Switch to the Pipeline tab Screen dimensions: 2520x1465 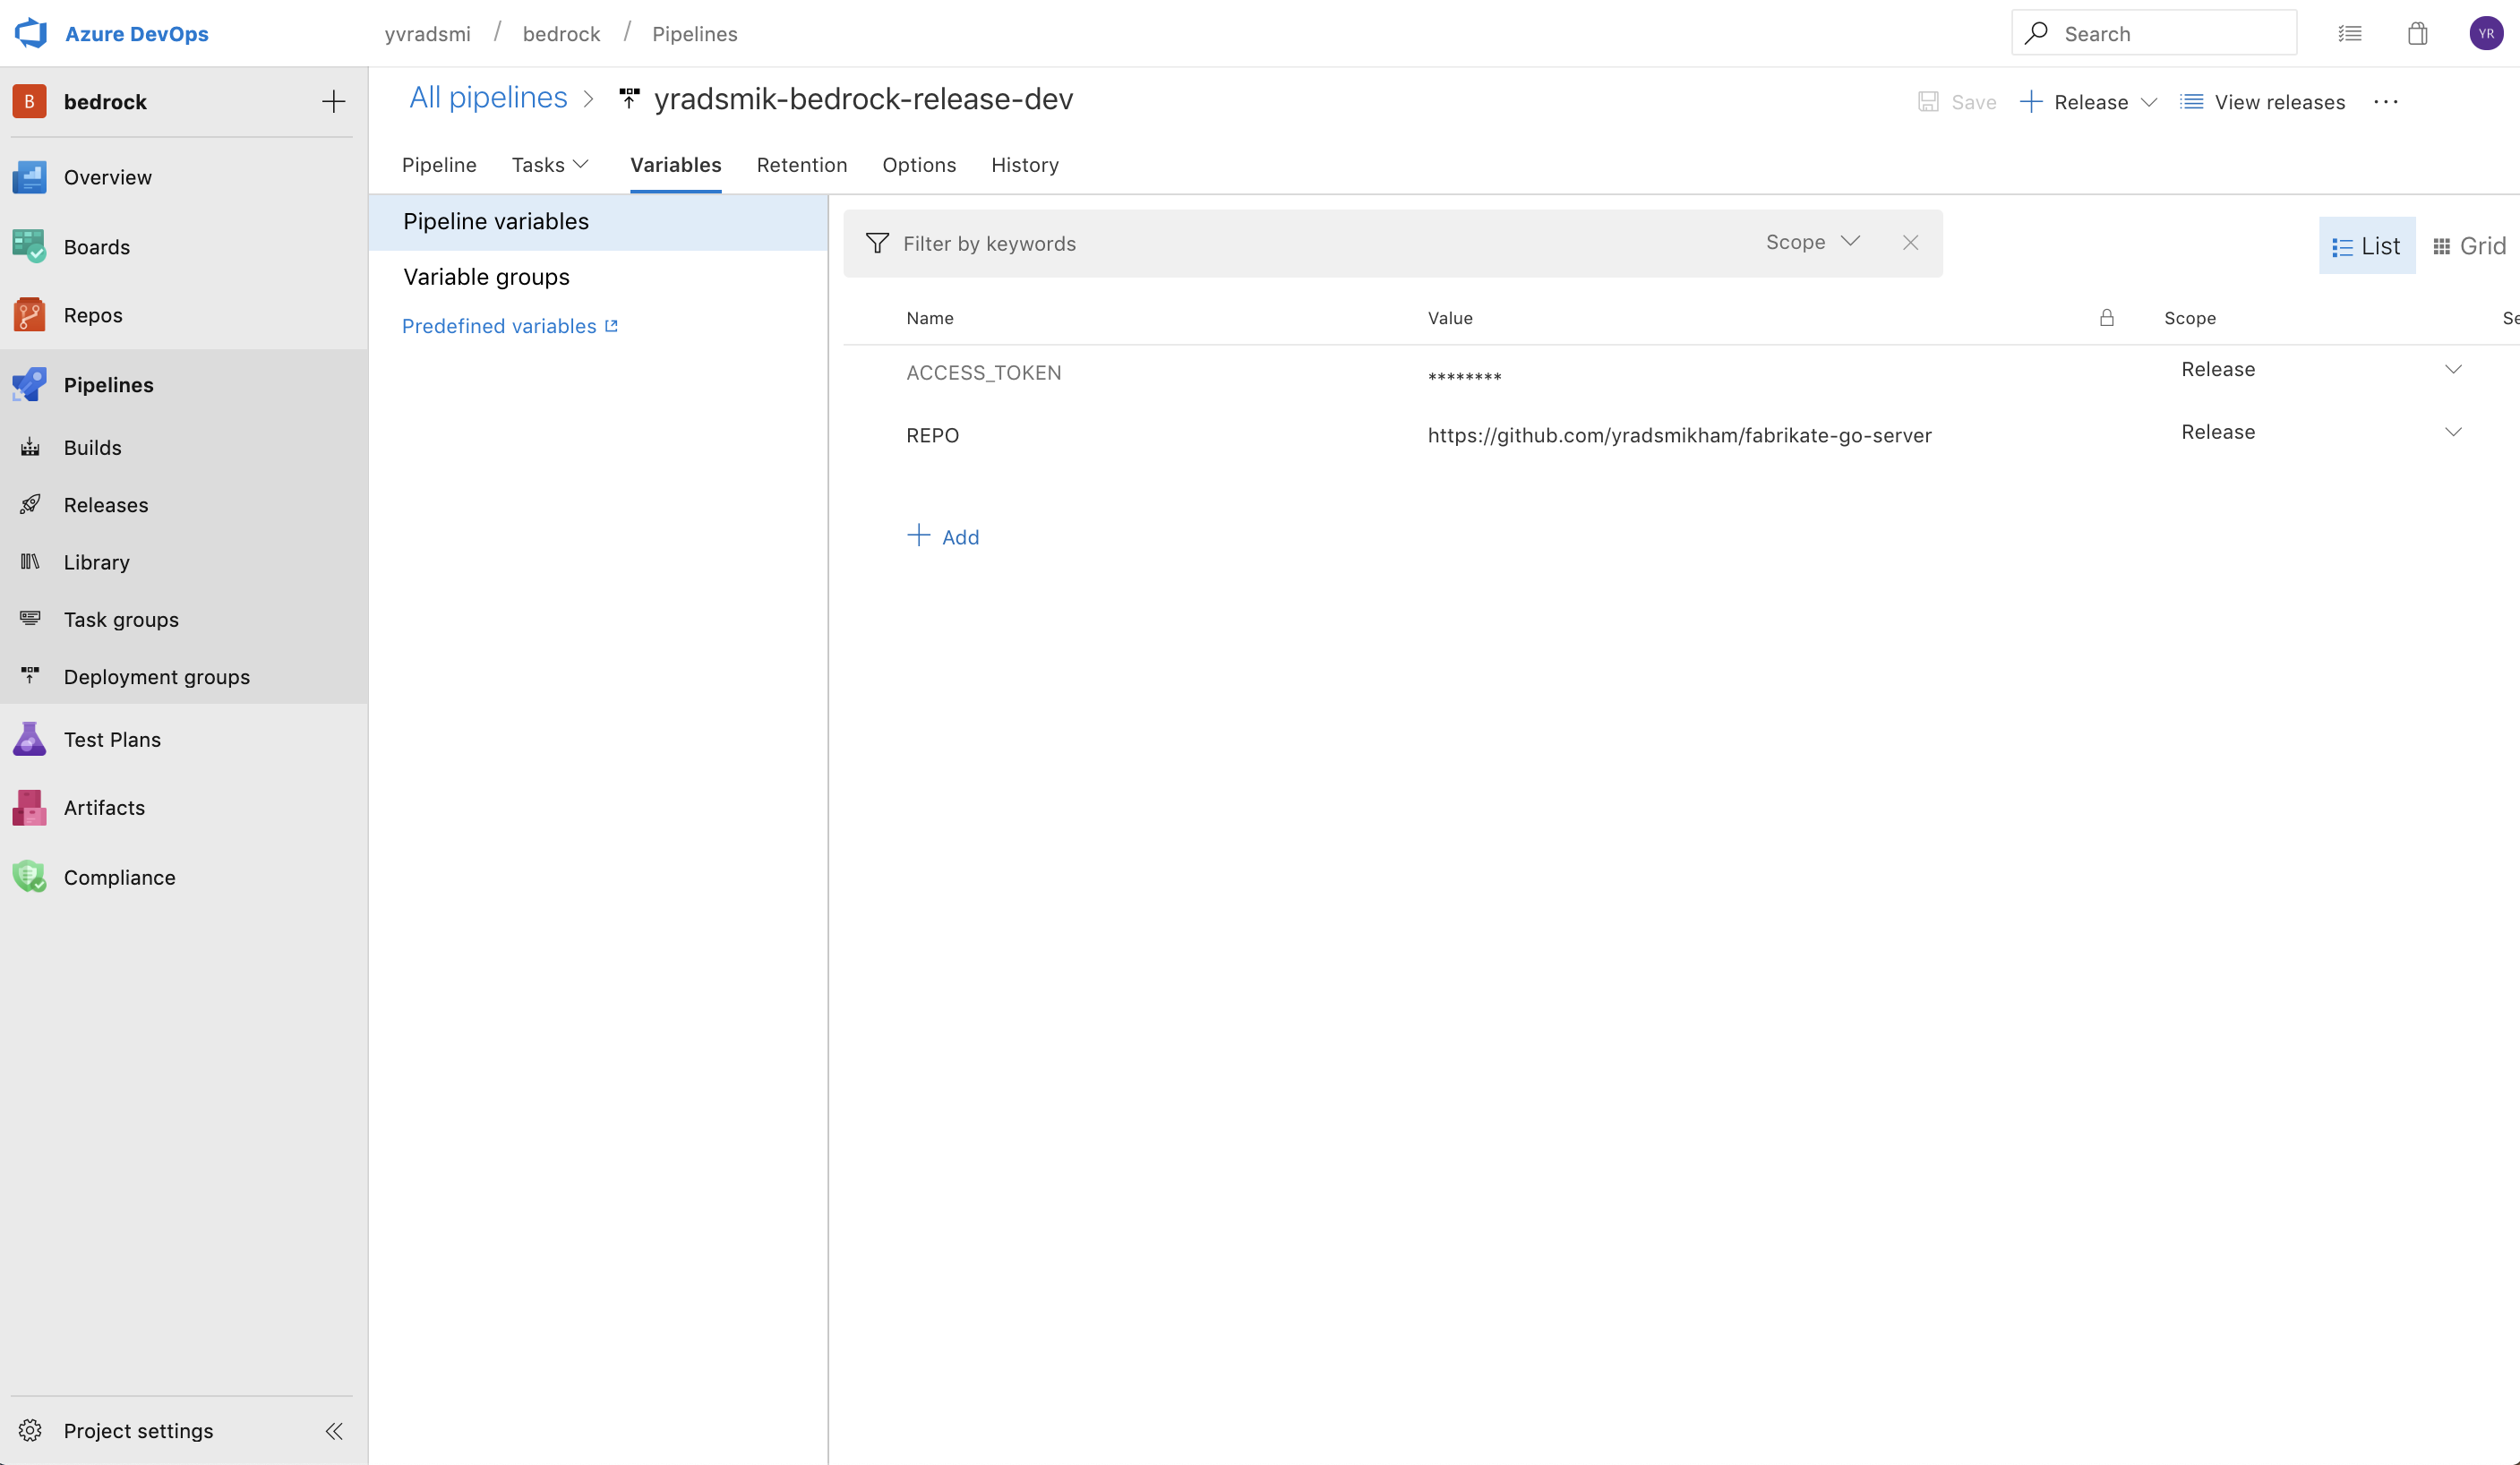pyautogui.click(x=440, y=164)
